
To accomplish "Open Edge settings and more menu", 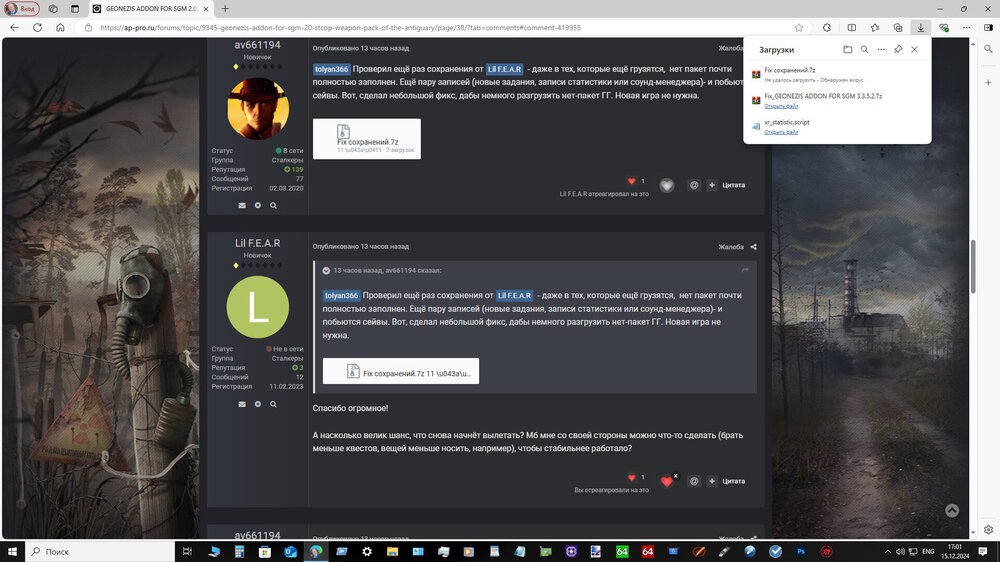I will [x=967, y=27].
